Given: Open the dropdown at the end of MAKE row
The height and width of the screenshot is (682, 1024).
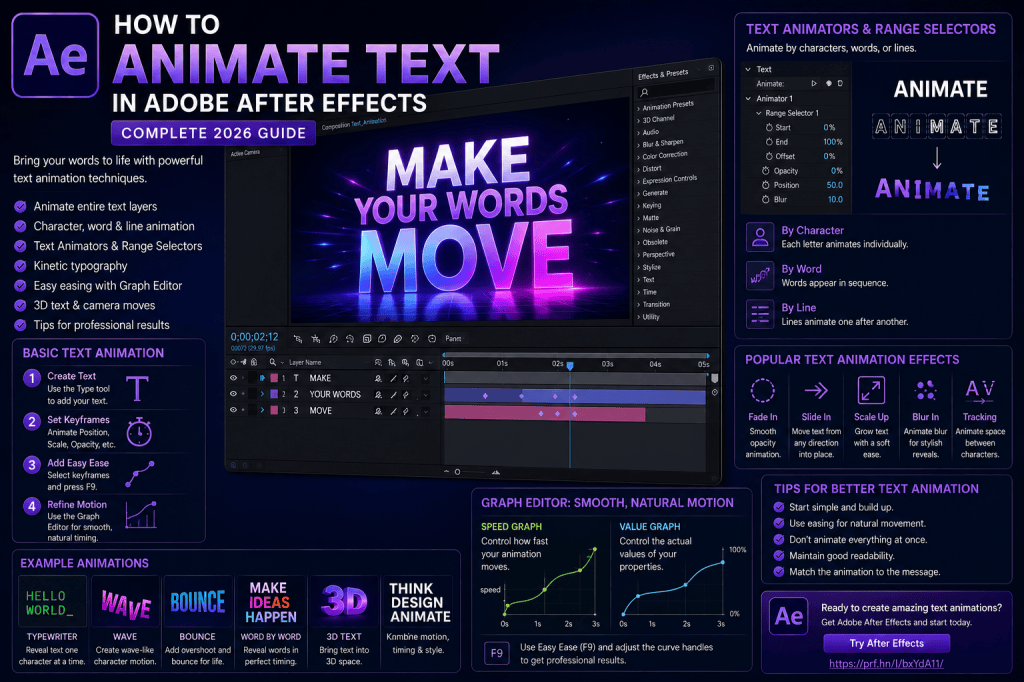Looking at the screenshot, I should coord(426,378).
